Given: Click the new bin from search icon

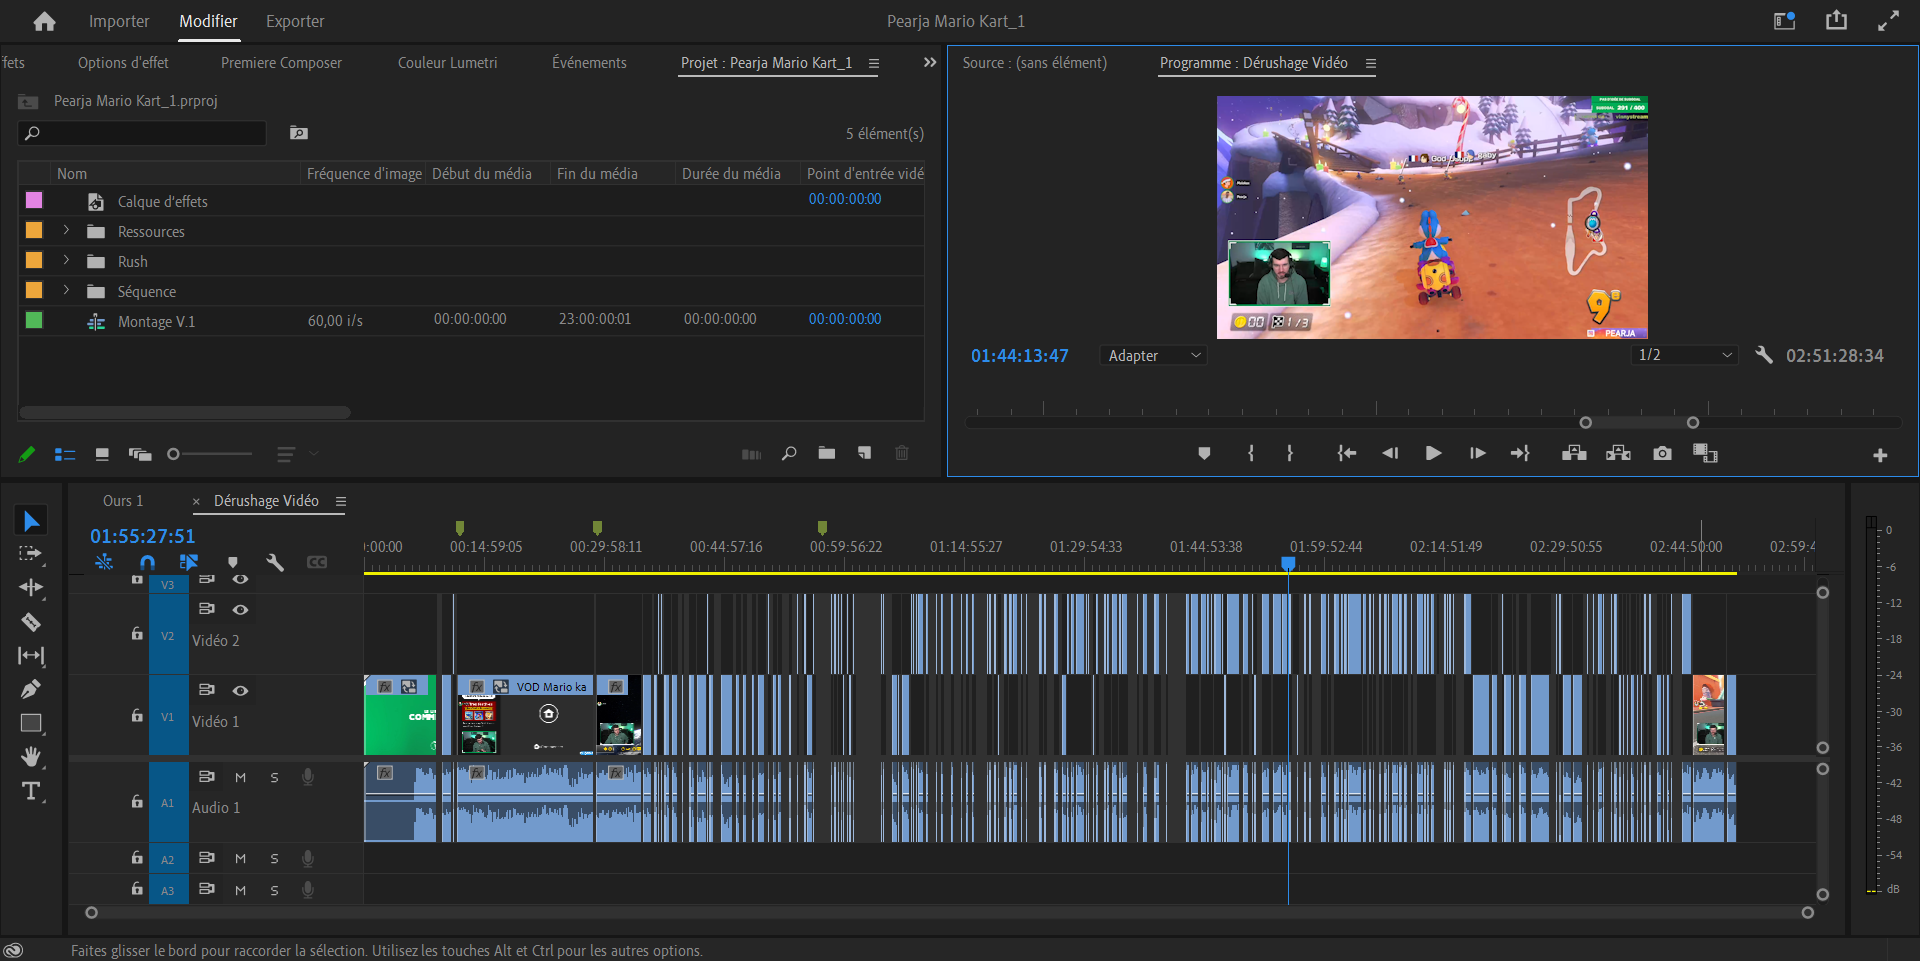Looking at the screenshot, I should point(299,133).
